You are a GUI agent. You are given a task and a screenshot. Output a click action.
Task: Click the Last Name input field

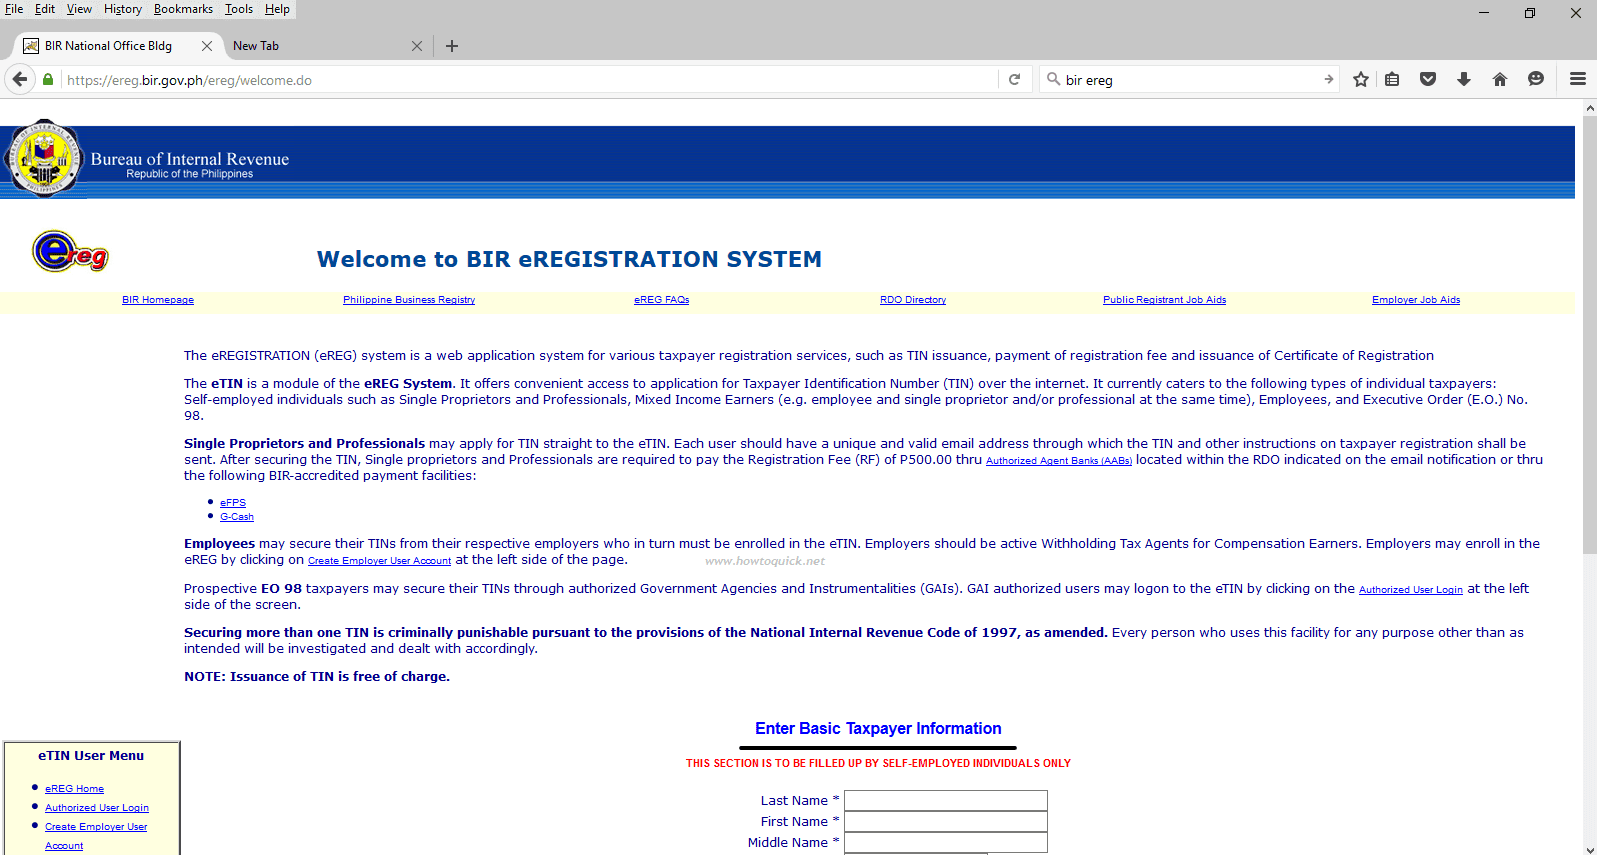[x=946, y=800]
